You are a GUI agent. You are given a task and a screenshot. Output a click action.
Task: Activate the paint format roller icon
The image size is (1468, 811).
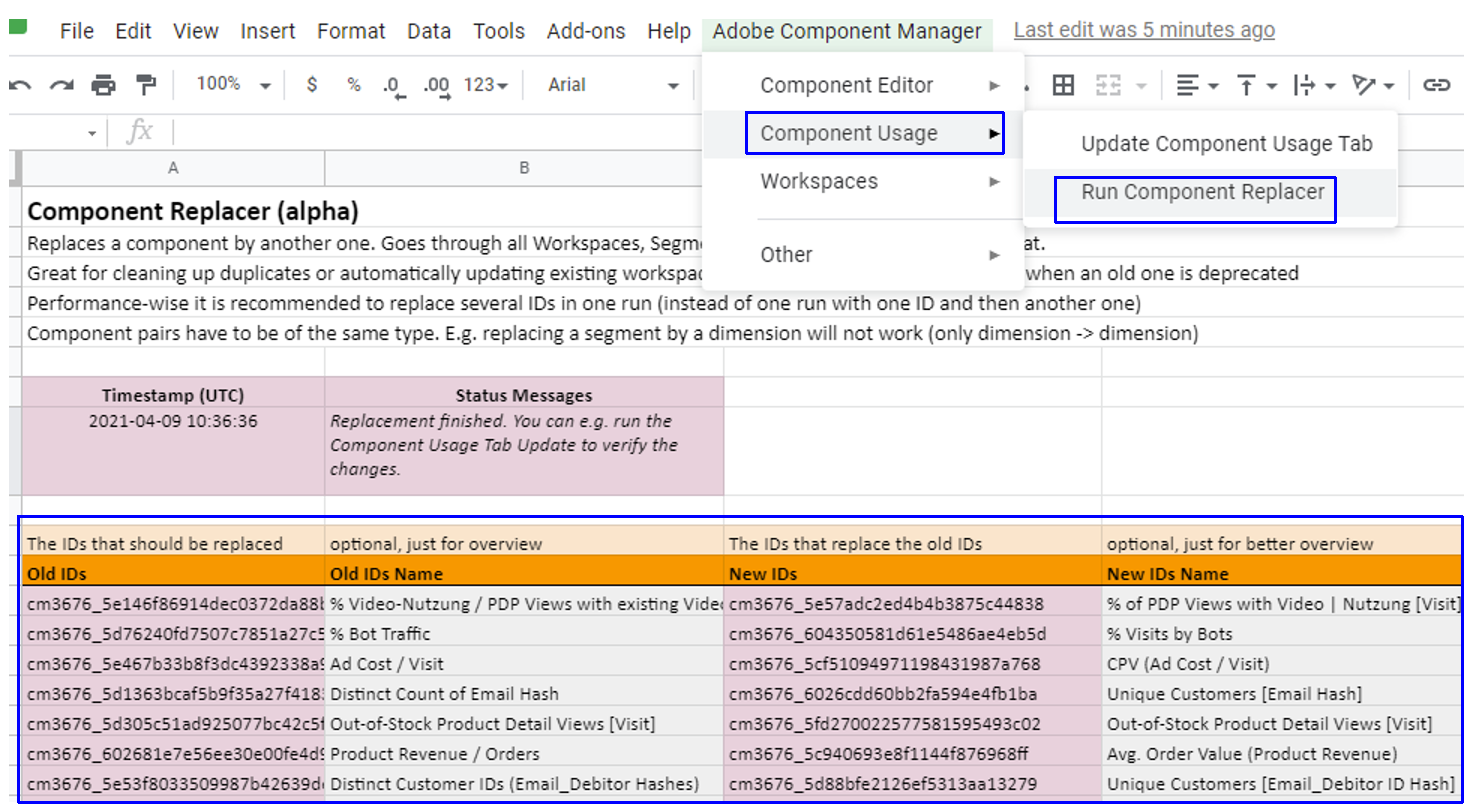click(x=146, y=86)
